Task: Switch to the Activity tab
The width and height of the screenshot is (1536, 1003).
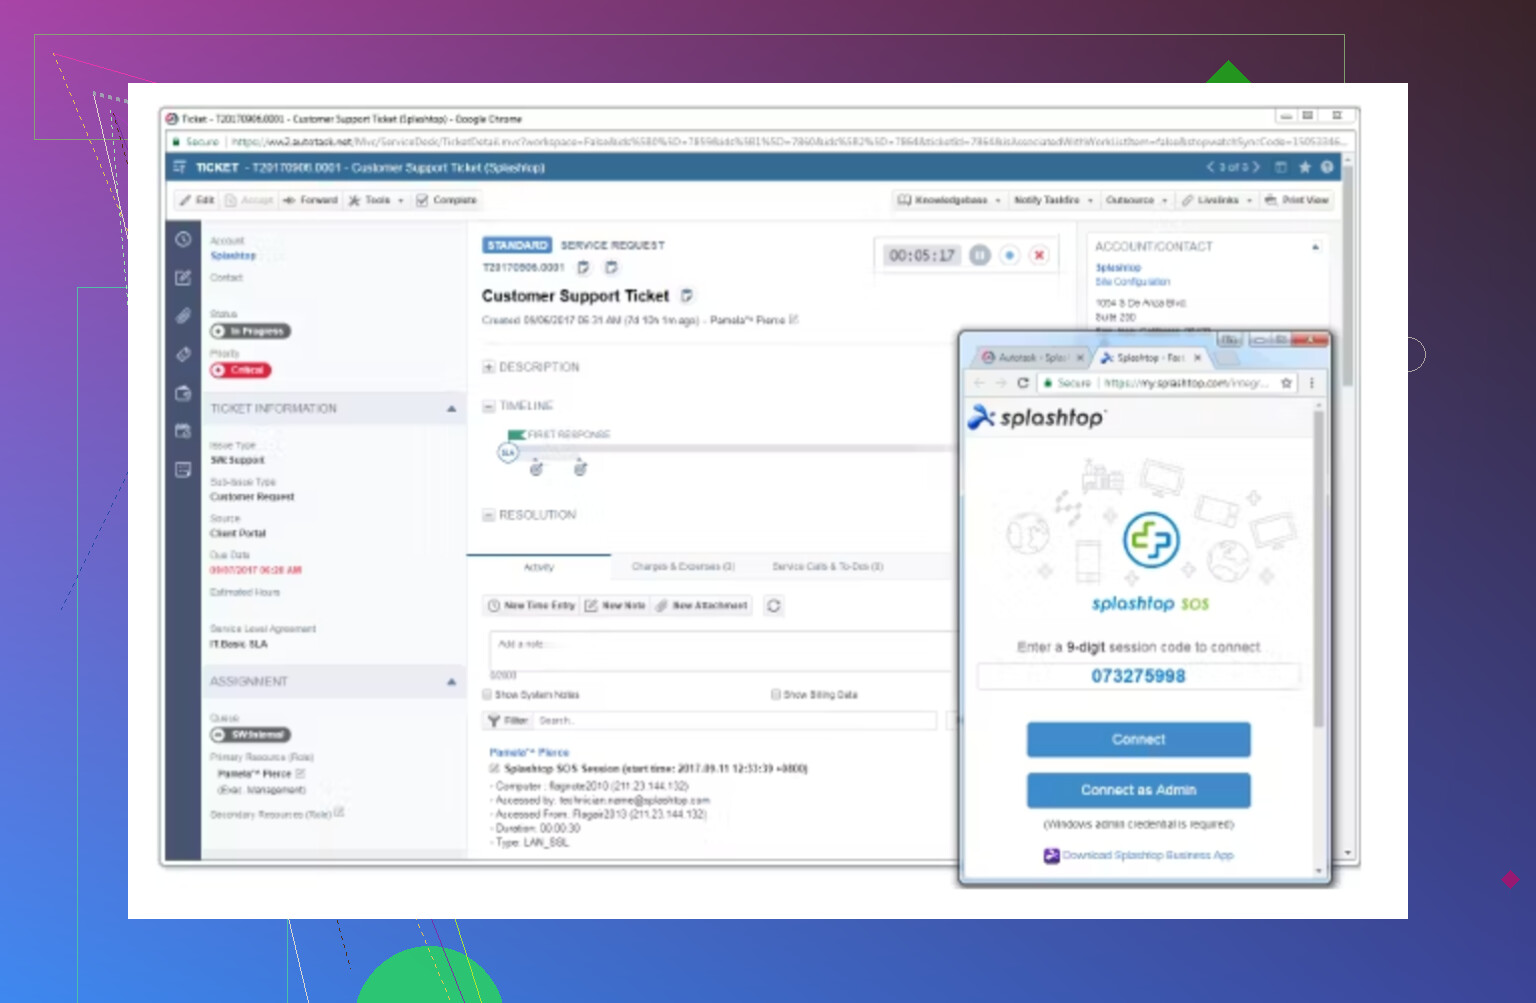Action: tap(539, 567)
